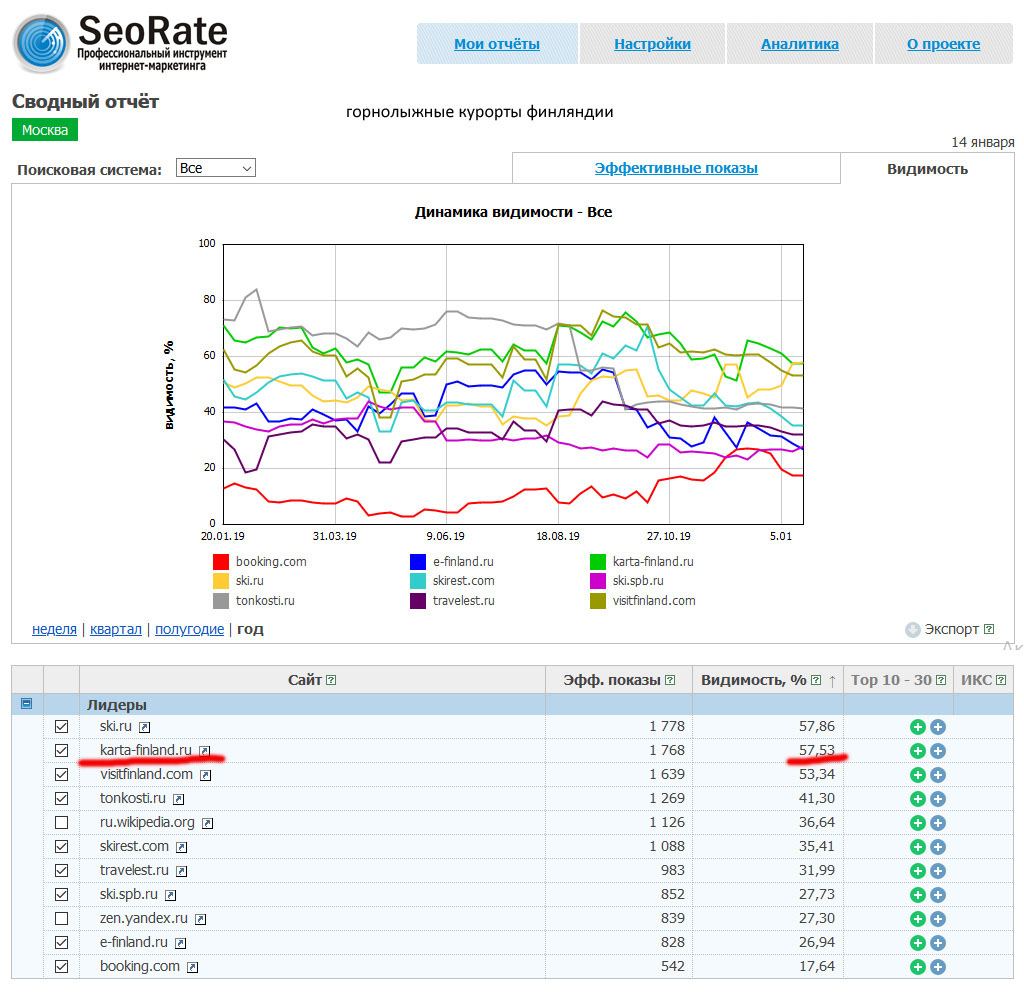Uncheck the visitfinland.com checkbox
The height and width of the screenshot is (994, 1024).
click(x=61, y=775)
